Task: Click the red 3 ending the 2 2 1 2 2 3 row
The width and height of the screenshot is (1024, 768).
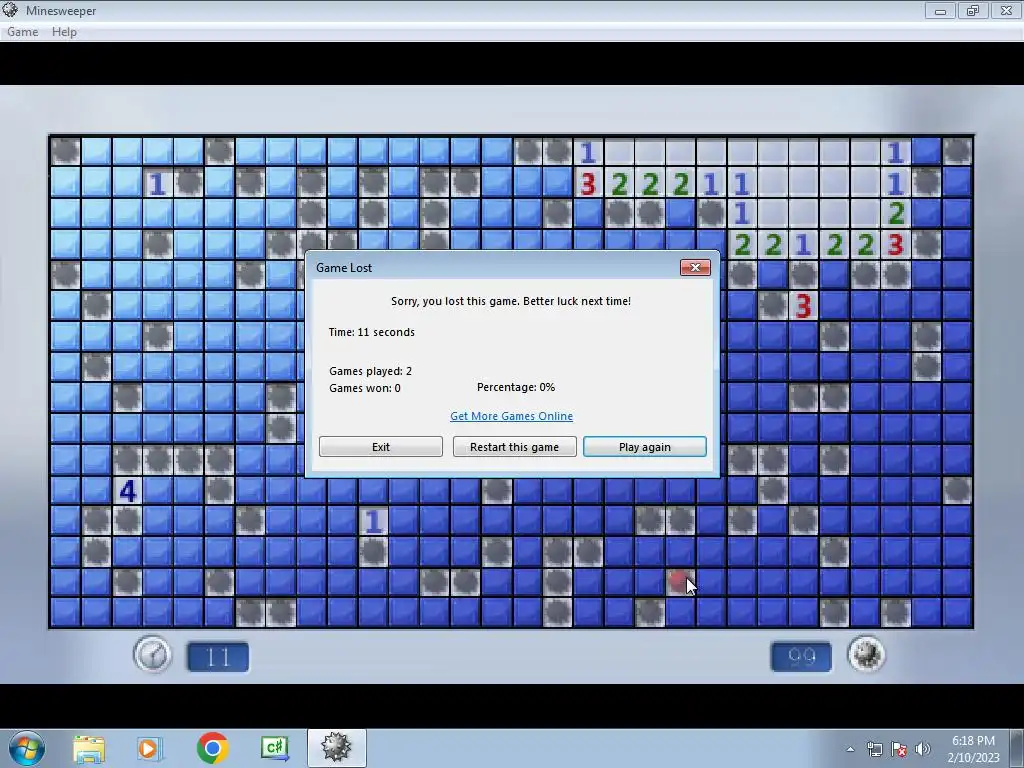Action: pyautogui.click(x=895, y=245)
